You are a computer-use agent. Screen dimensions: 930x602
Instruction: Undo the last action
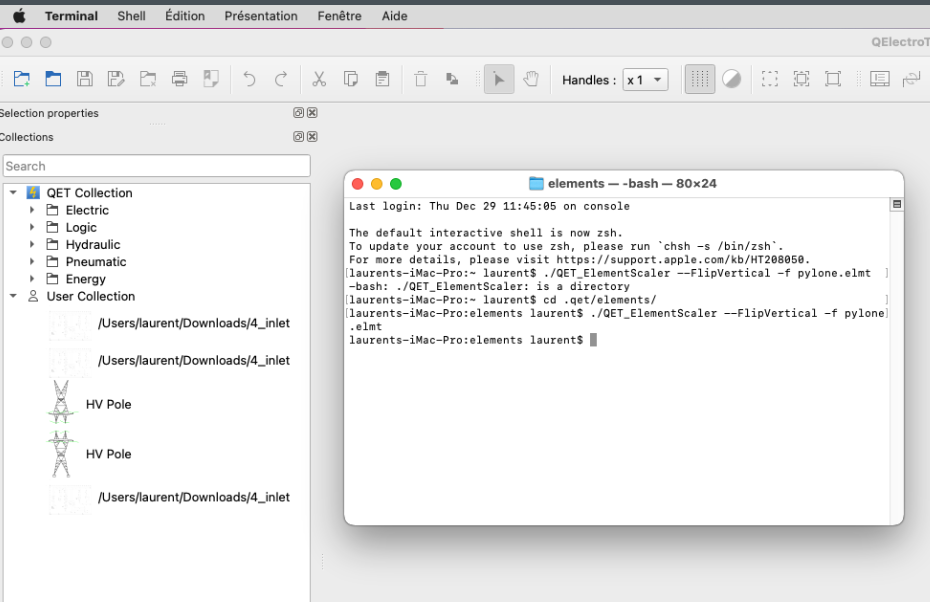tap(249, 79)
